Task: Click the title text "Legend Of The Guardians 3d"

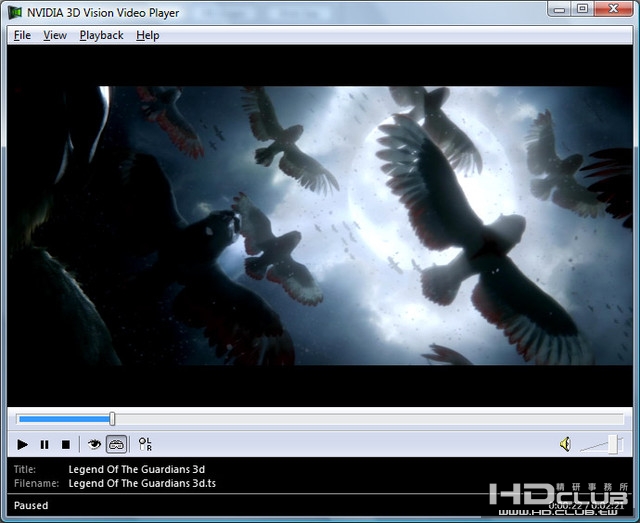Action: [x=137, y=470]
